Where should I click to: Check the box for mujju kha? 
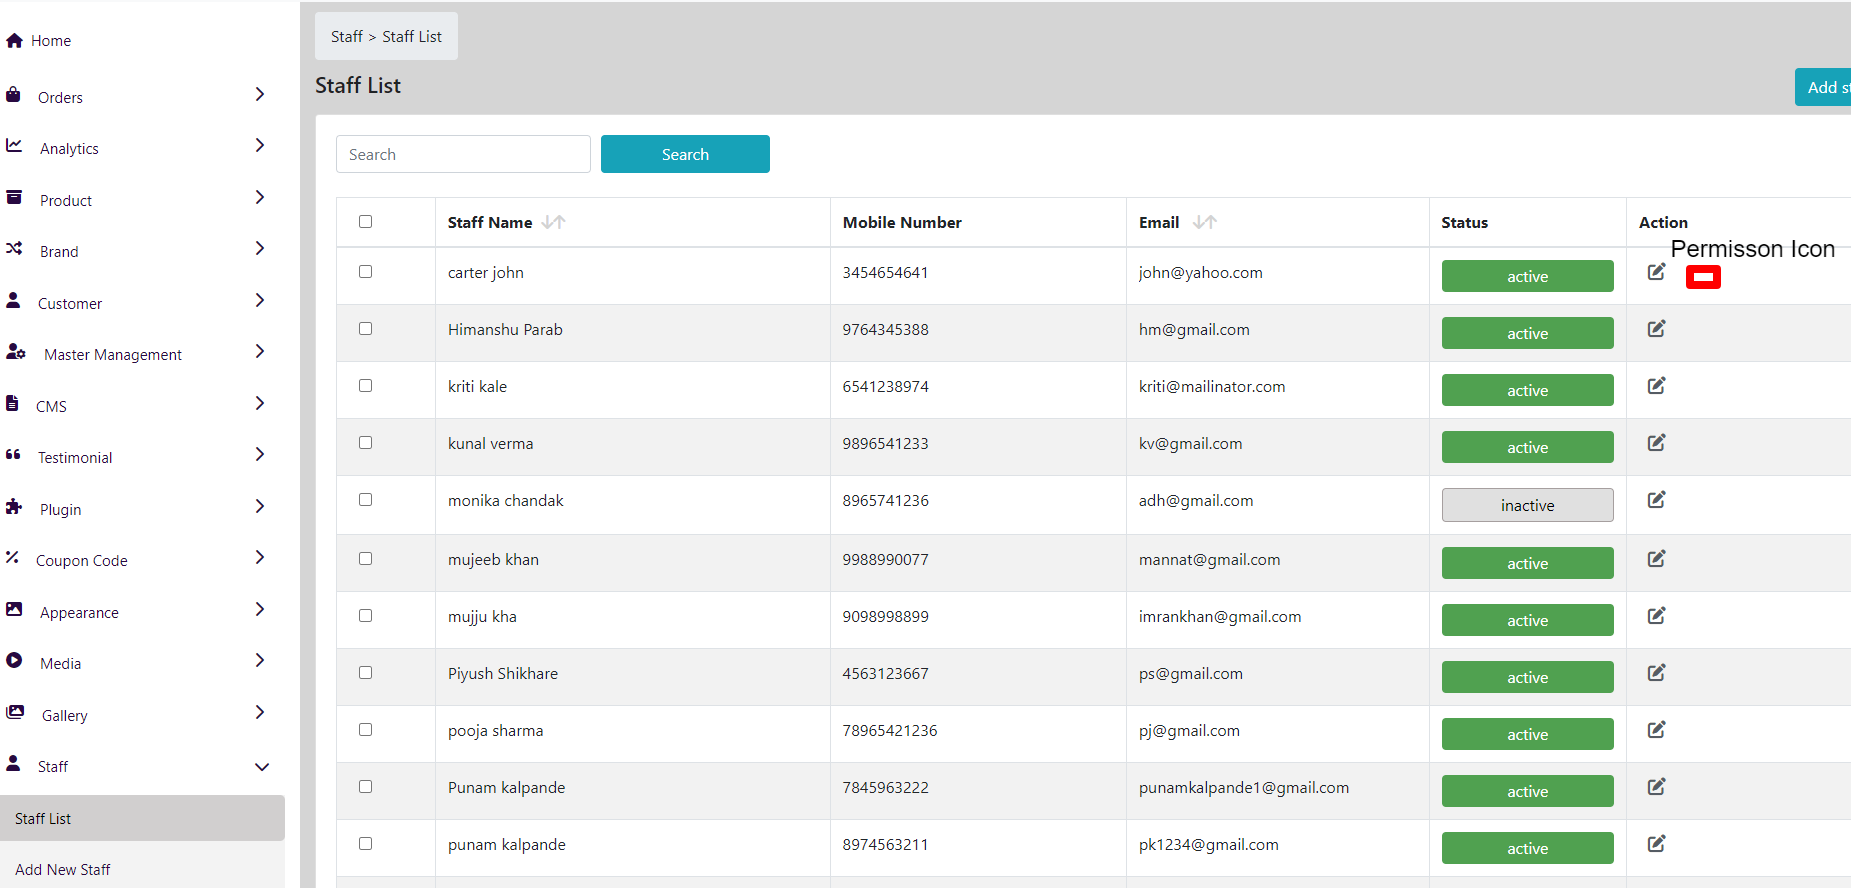[366, 616]
